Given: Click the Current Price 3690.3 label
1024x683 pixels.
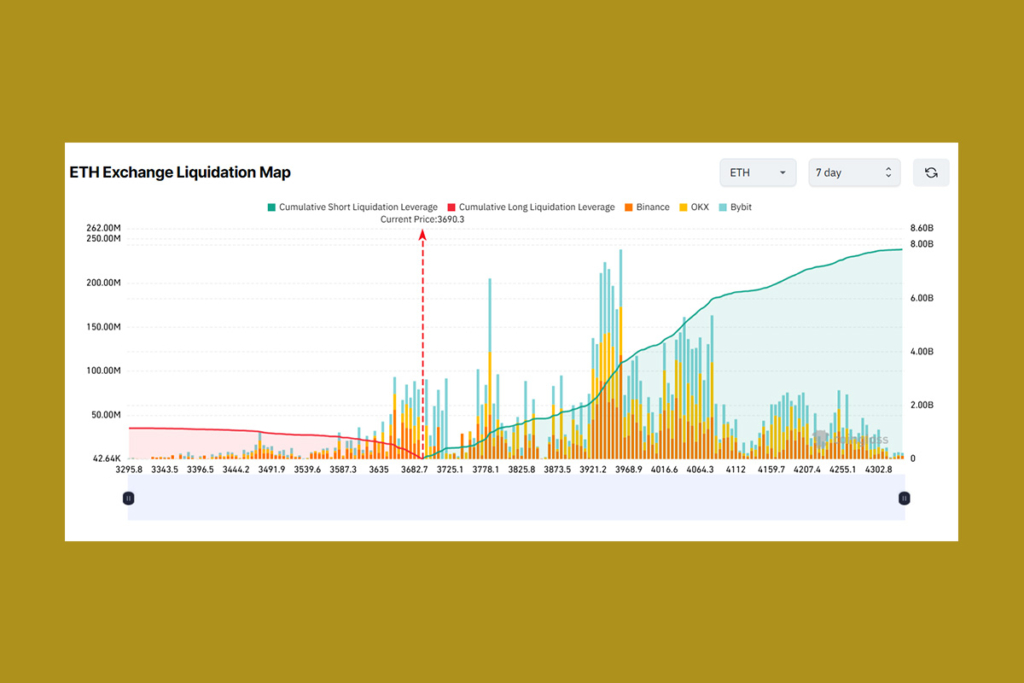Looking at the screenshot, I should 422,219.
